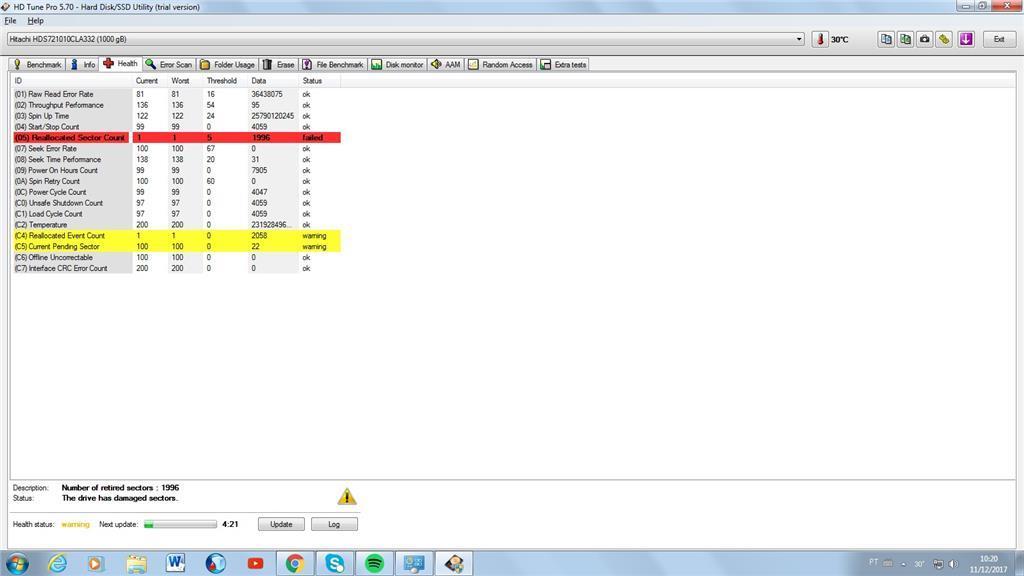1024x576 pixels.
Task: Switch to the Erase tab
Action: tap(279, 65)
